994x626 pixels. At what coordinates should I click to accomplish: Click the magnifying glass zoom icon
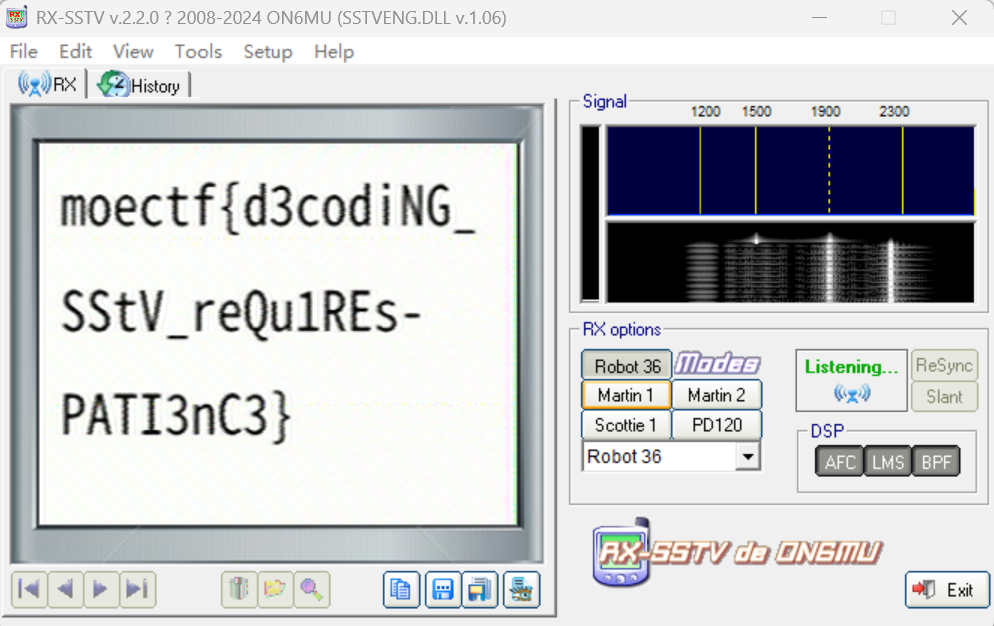(311, 589)
